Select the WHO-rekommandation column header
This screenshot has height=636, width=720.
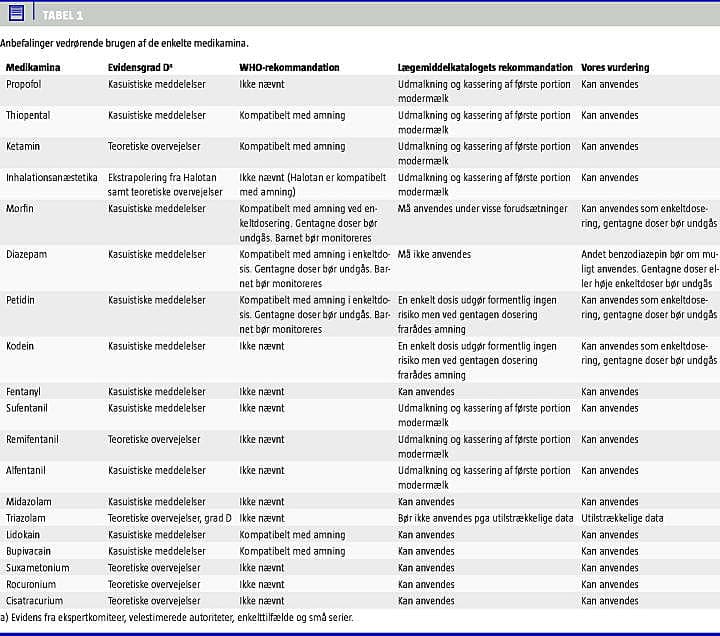(x=289, y=68)
